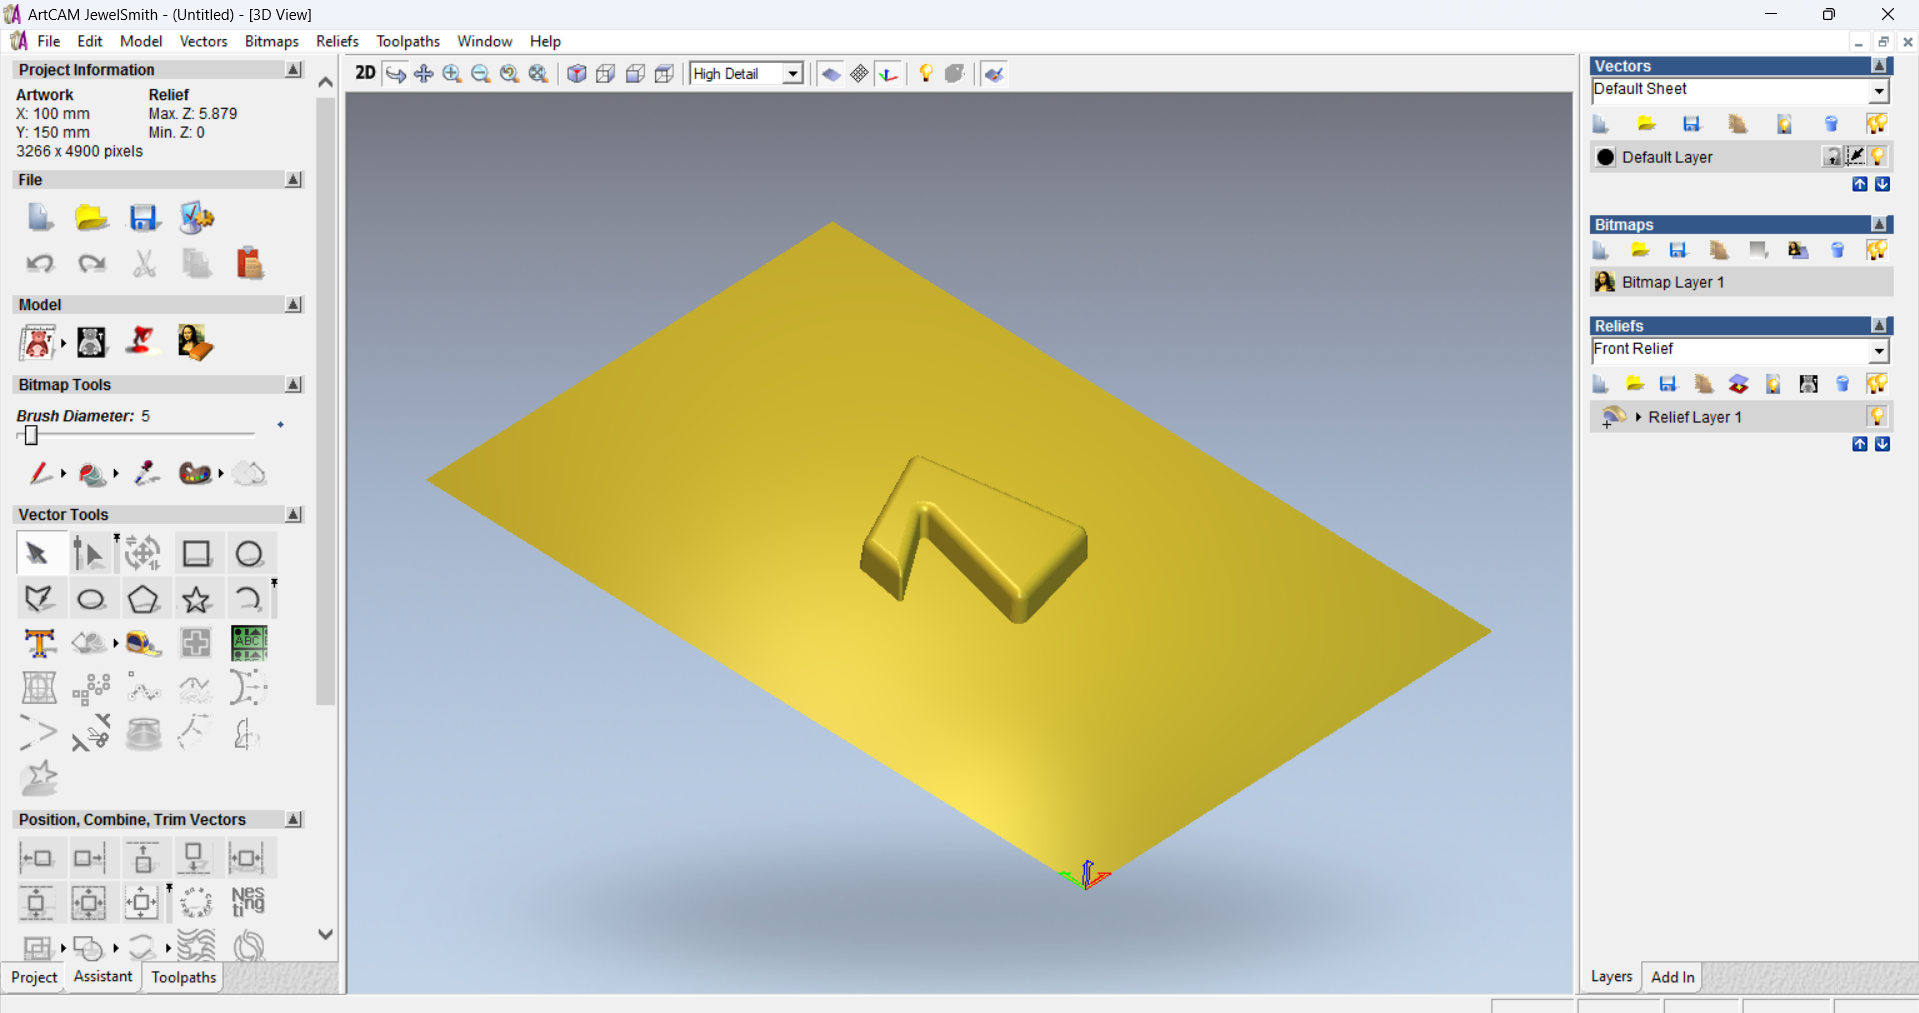
Task: Click the Undo icon in File panel
Action: [39, 263]
